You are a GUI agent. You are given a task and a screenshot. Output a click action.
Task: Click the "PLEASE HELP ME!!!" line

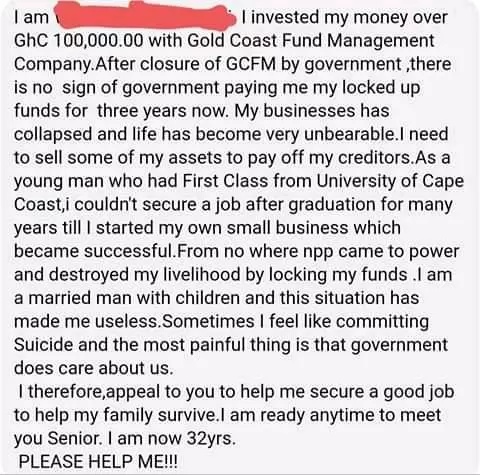[98, 462]
